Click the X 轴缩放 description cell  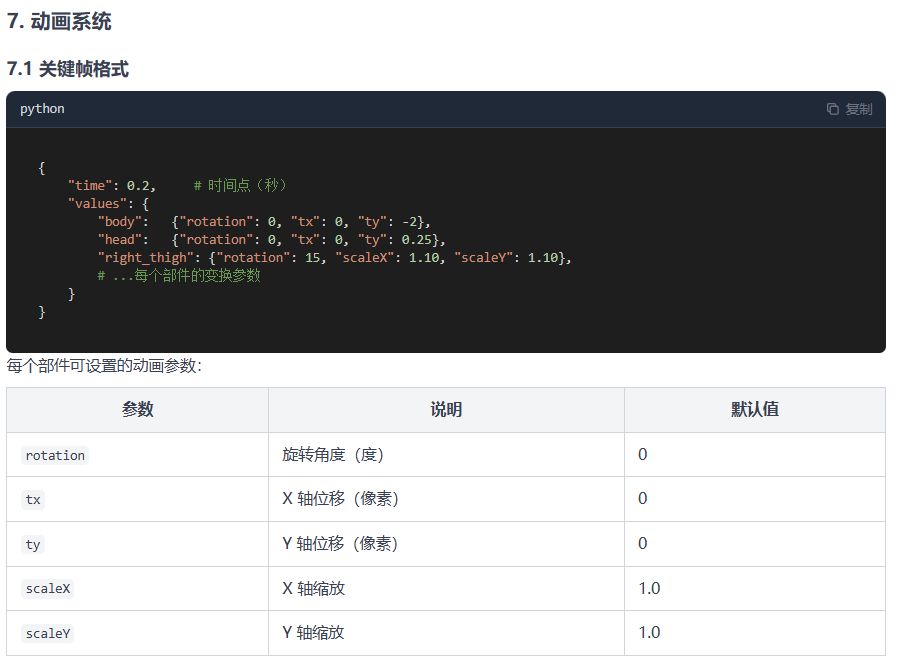[x=314, y=589]
